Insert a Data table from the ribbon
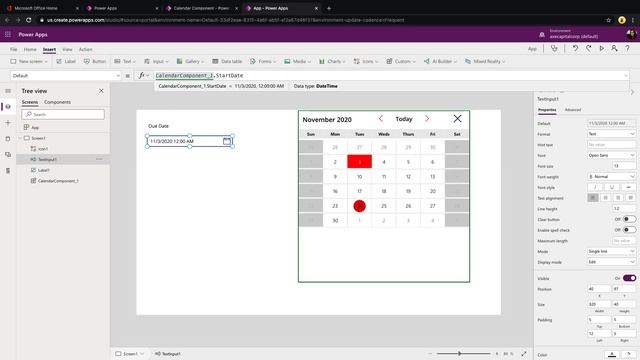Viewport: 640px width, 360px height. pos(227,61)
